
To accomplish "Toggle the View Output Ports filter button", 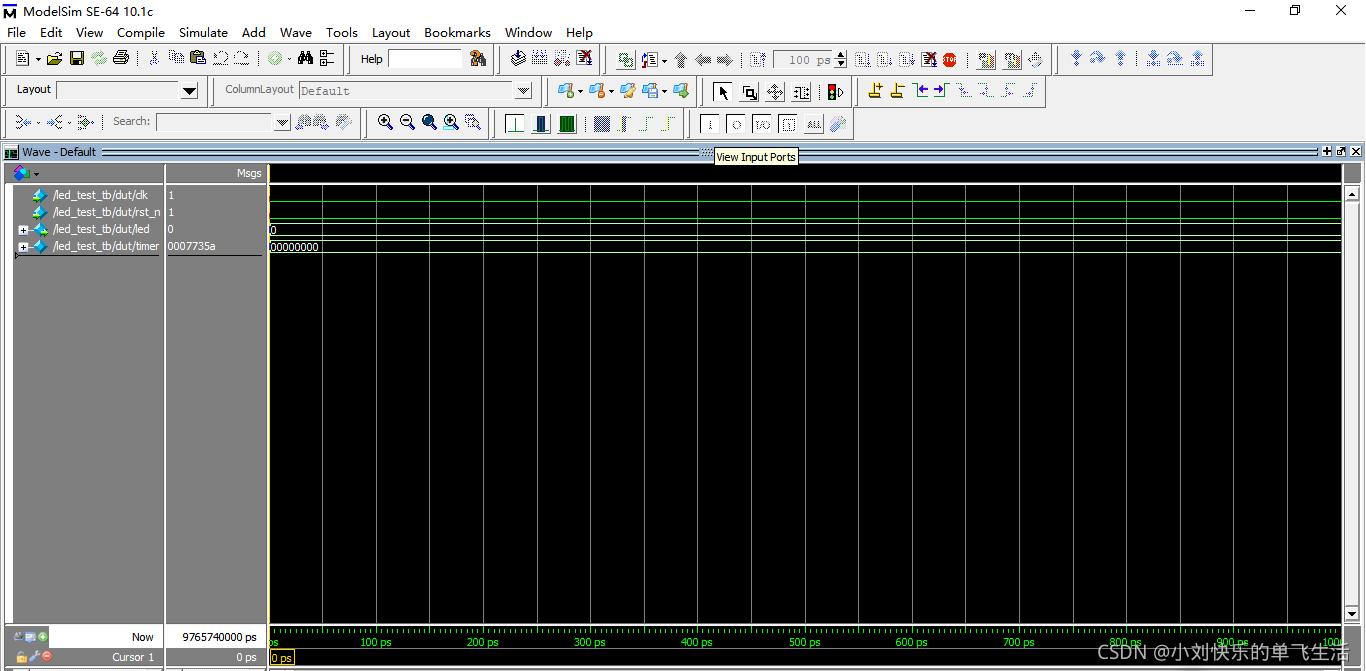I will [735, 124].
